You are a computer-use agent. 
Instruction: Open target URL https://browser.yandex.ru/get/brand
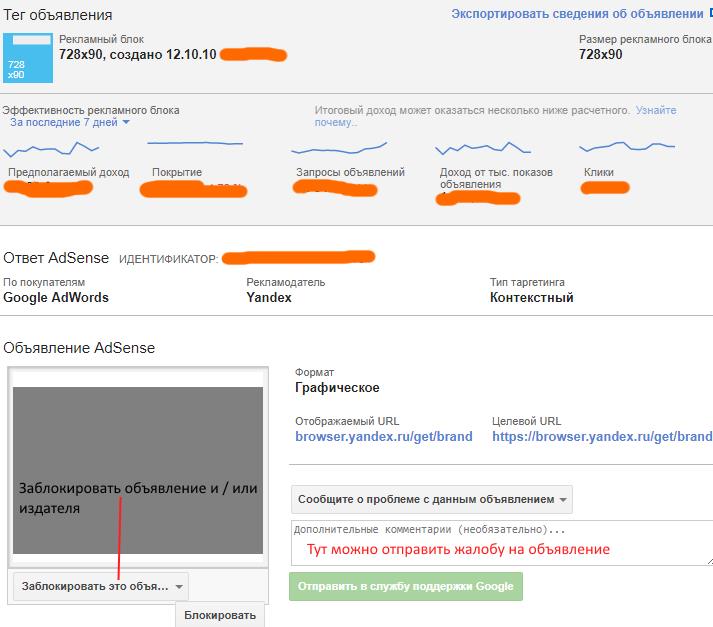point(602,436)
